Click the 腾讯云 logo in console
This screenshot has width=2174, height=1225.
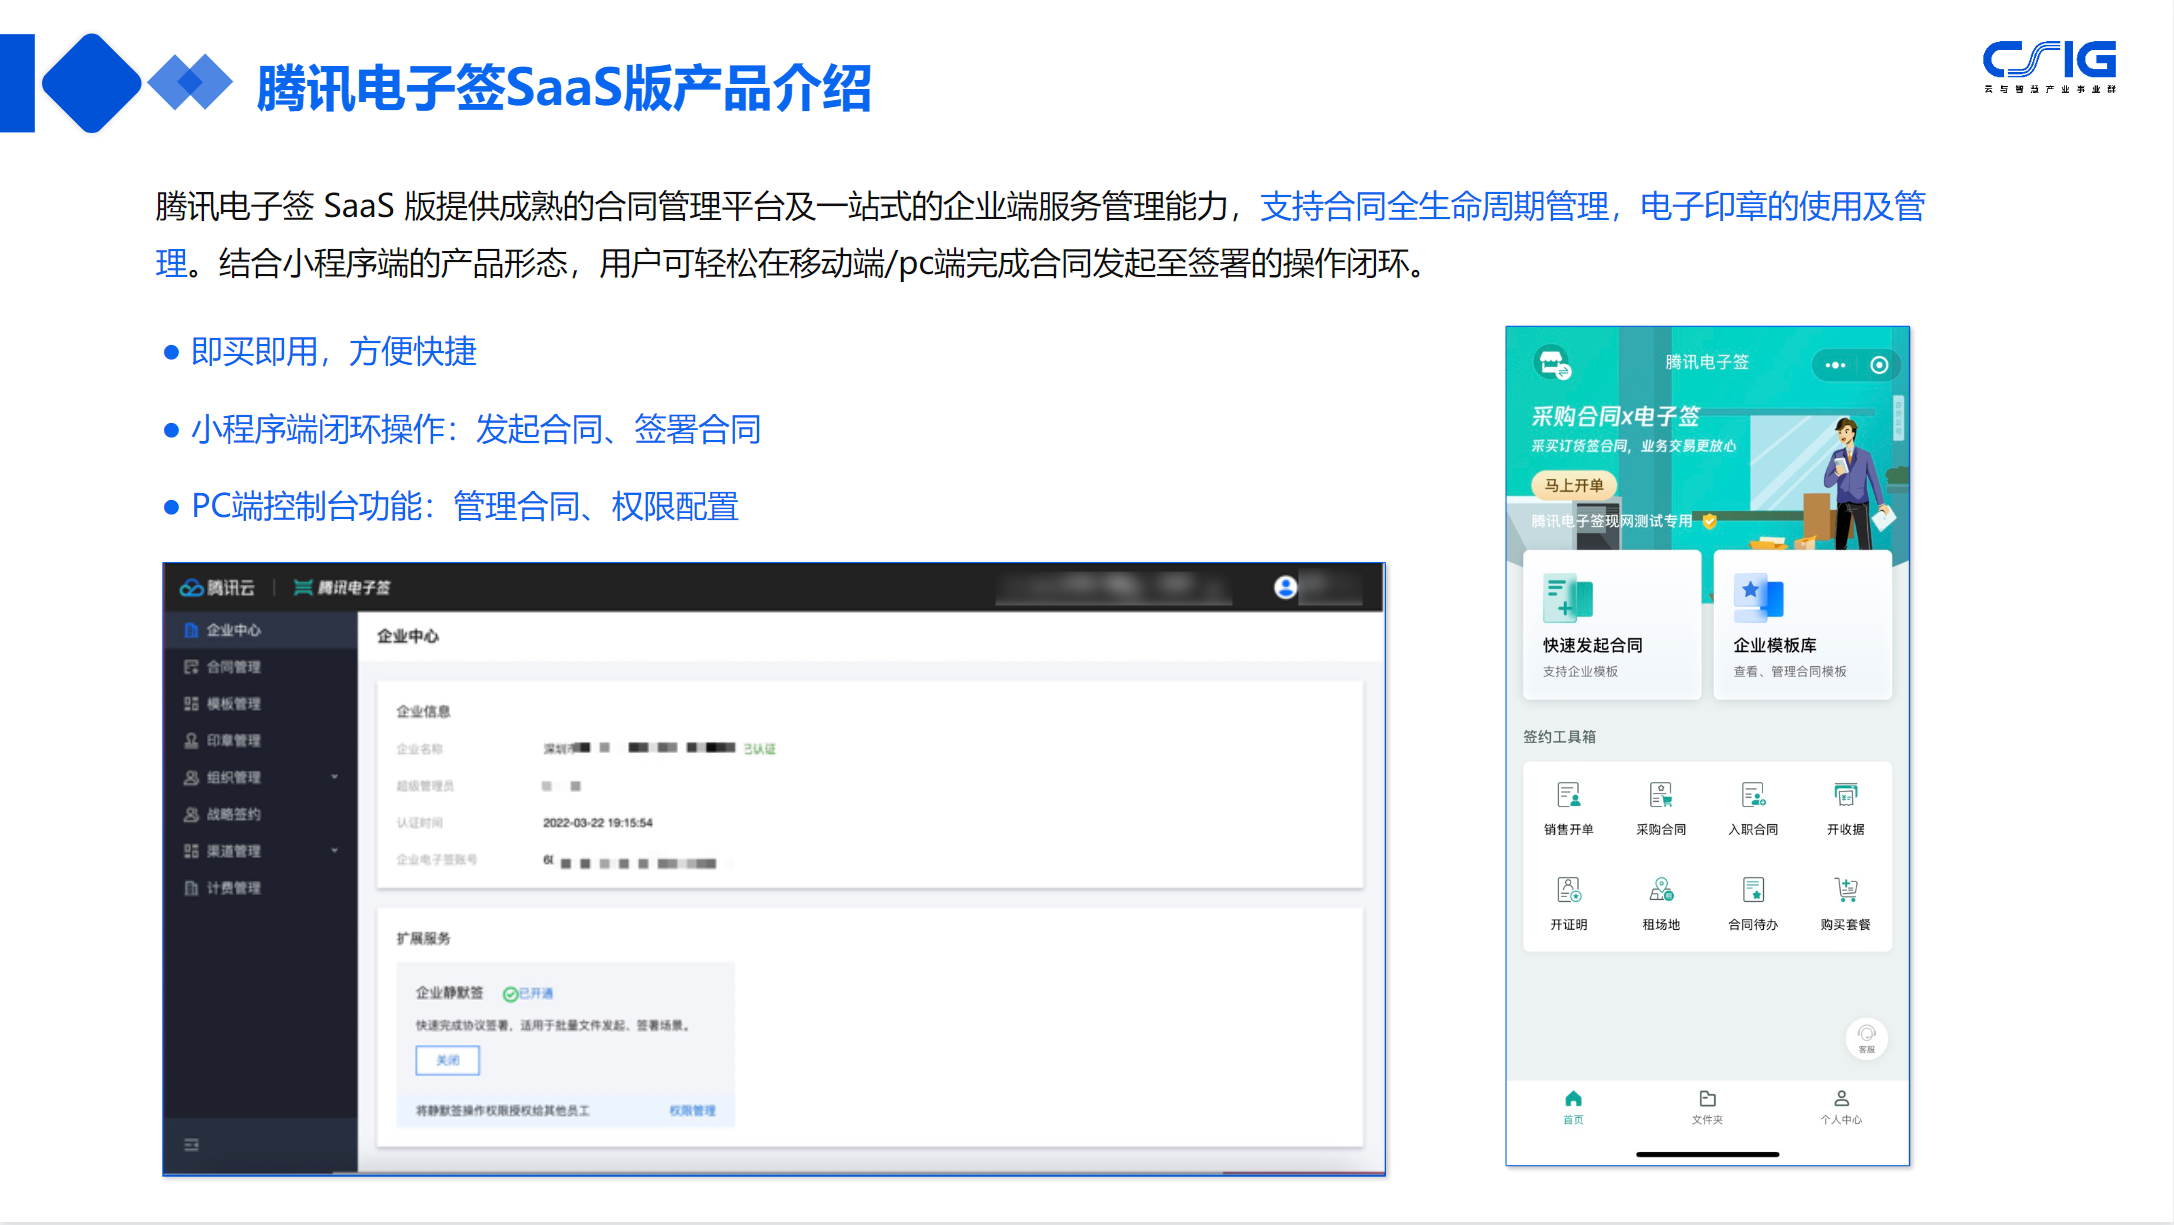click(217, 588)
